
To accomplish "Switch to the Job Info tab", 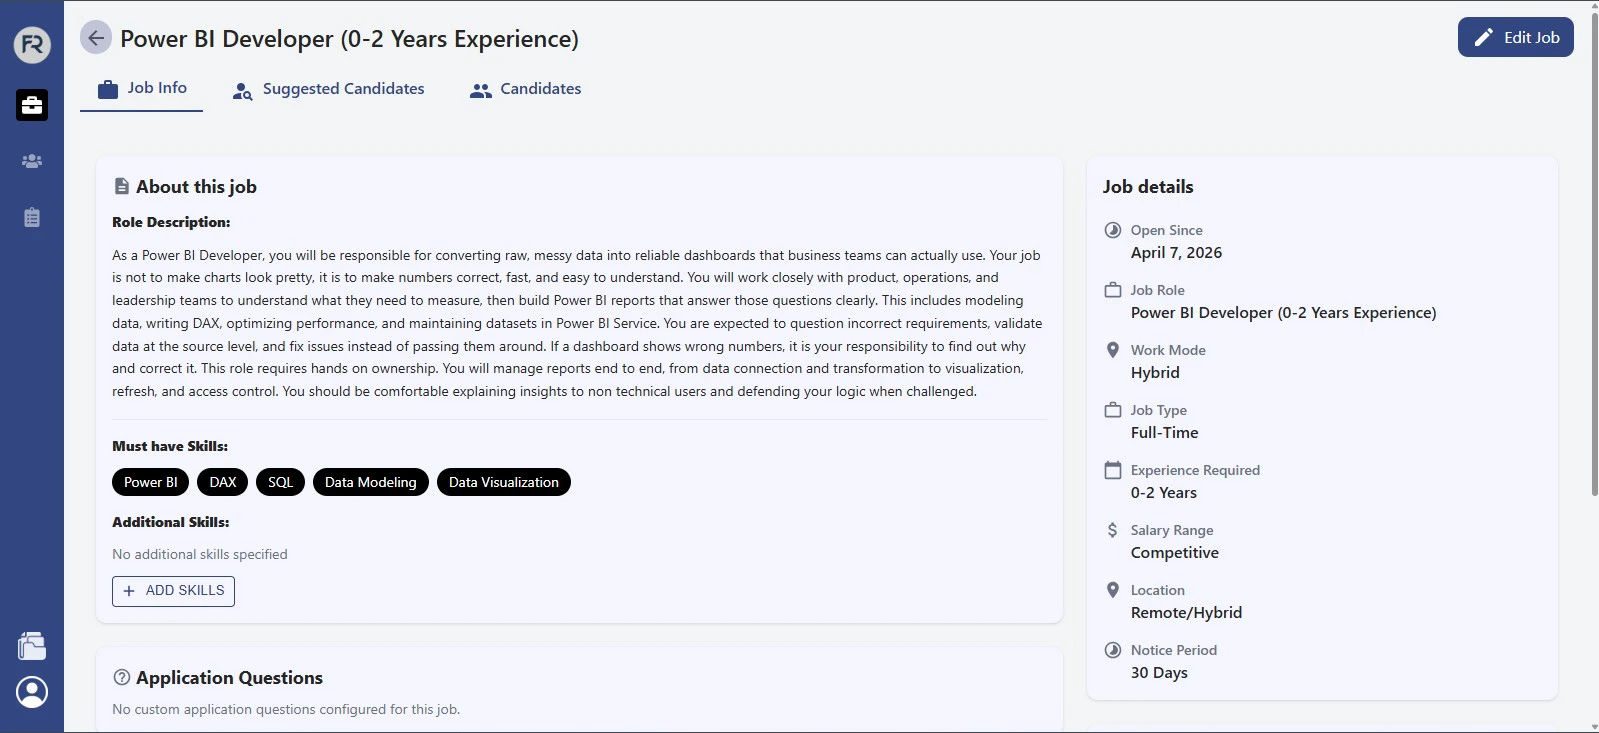I will [141, 89].
